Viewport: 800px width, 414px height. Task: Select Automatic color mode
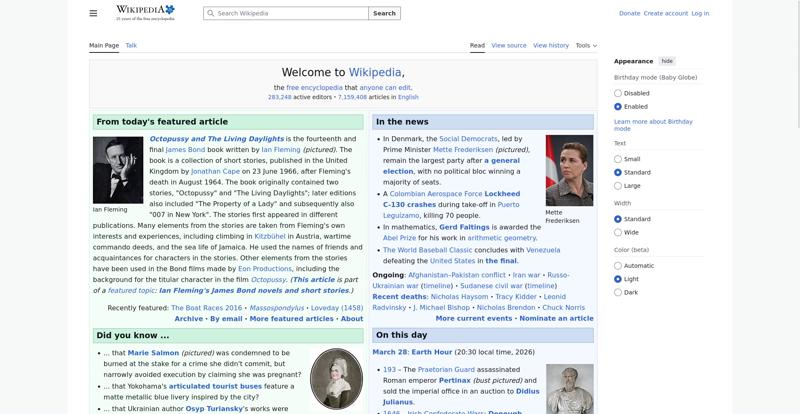[x=618, y=266]
